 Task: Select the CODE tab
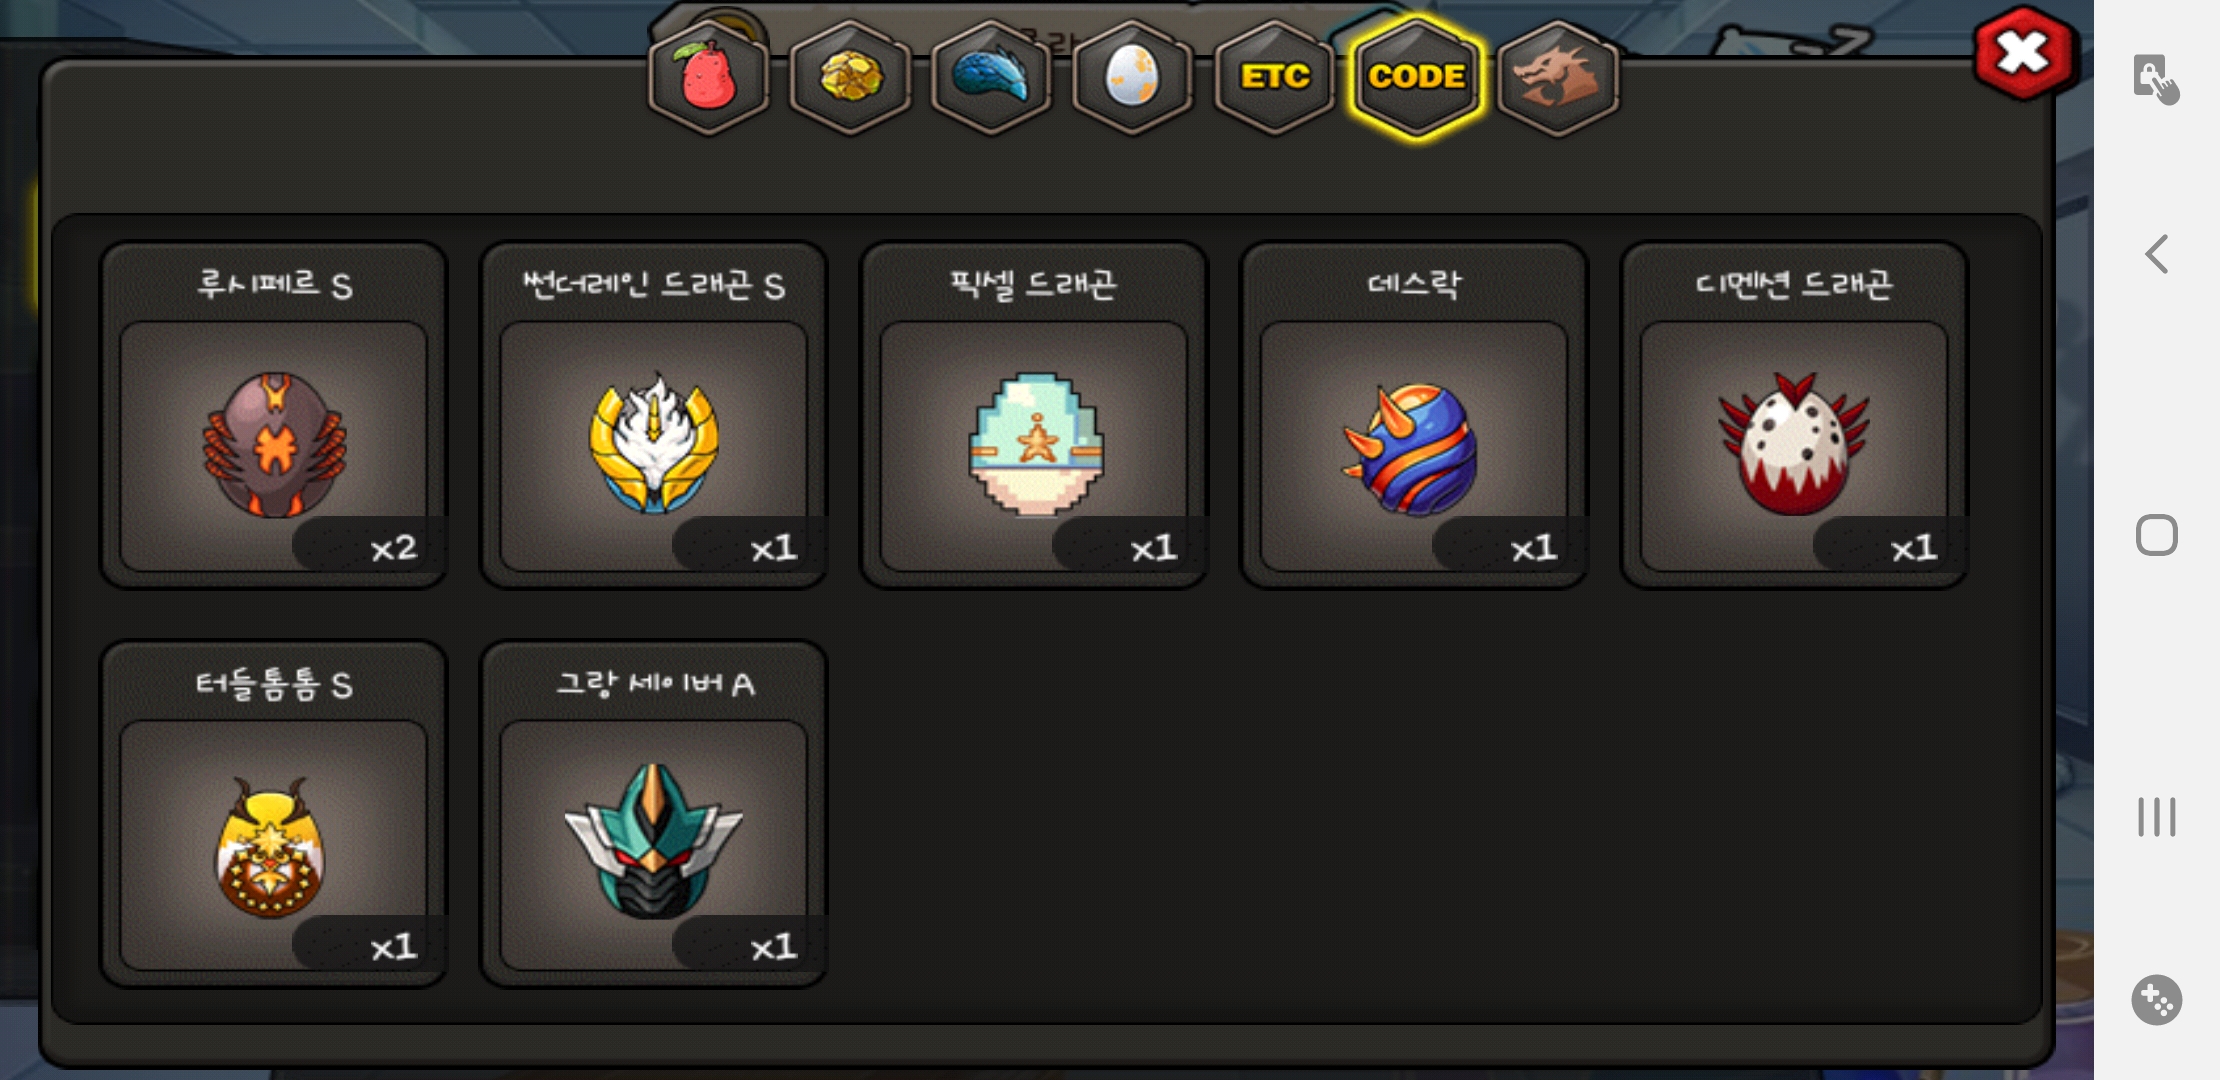[x=1417, y=78]
